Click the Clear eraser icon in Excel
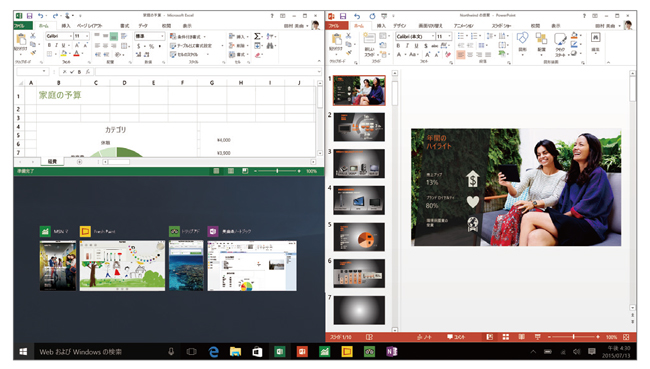This screenshot has width=650, height=369. click(257, 55)
